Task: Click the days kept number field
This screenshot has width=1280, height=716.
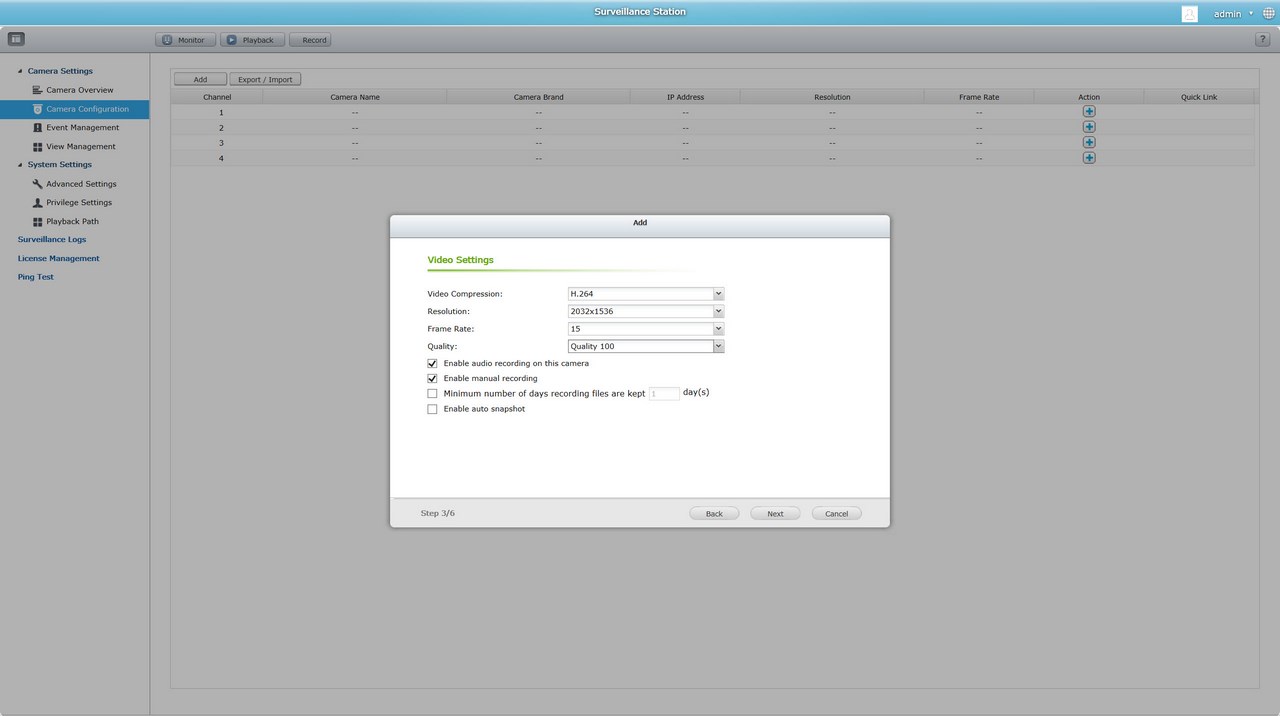Action: (664, 394)
